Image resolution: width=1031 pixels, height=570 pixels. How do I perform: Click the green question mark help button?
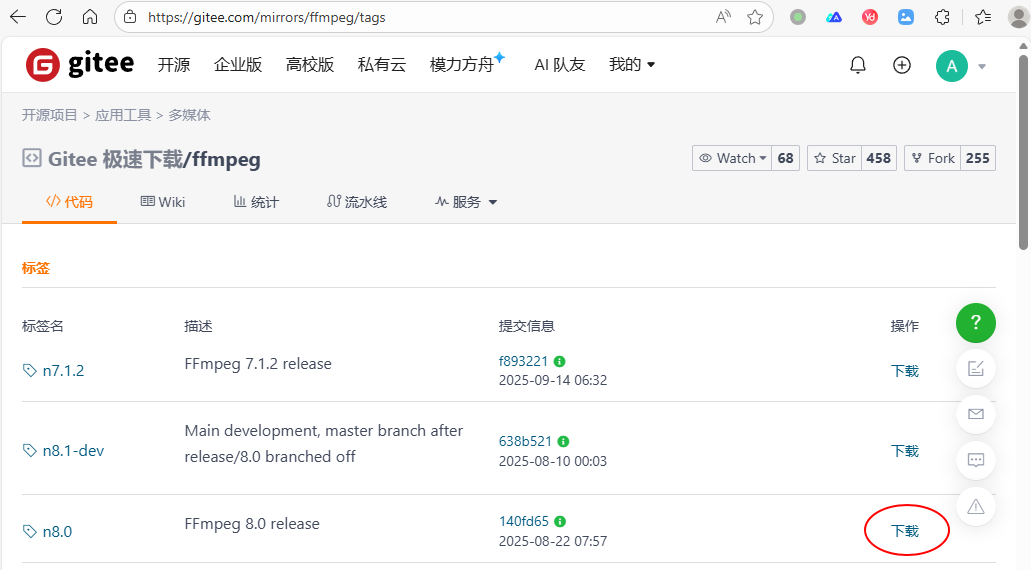[x=976, y=323]
